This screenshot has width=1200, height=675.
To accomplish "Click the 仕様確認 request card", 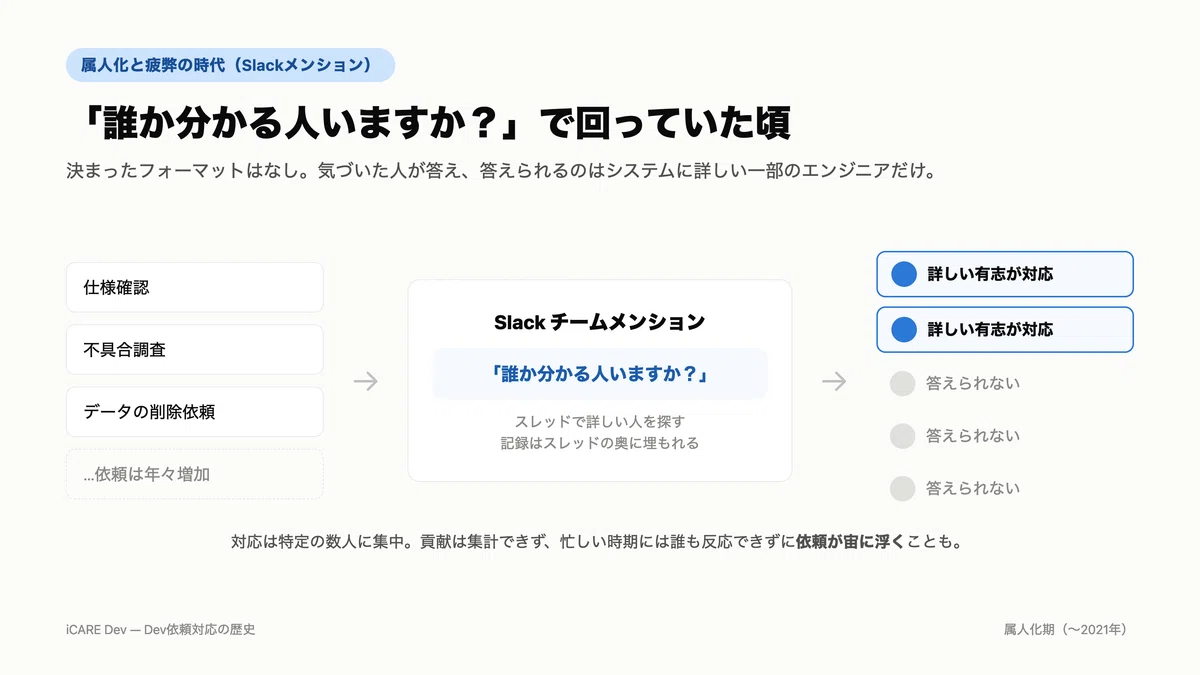I will (x=195, y=287).
